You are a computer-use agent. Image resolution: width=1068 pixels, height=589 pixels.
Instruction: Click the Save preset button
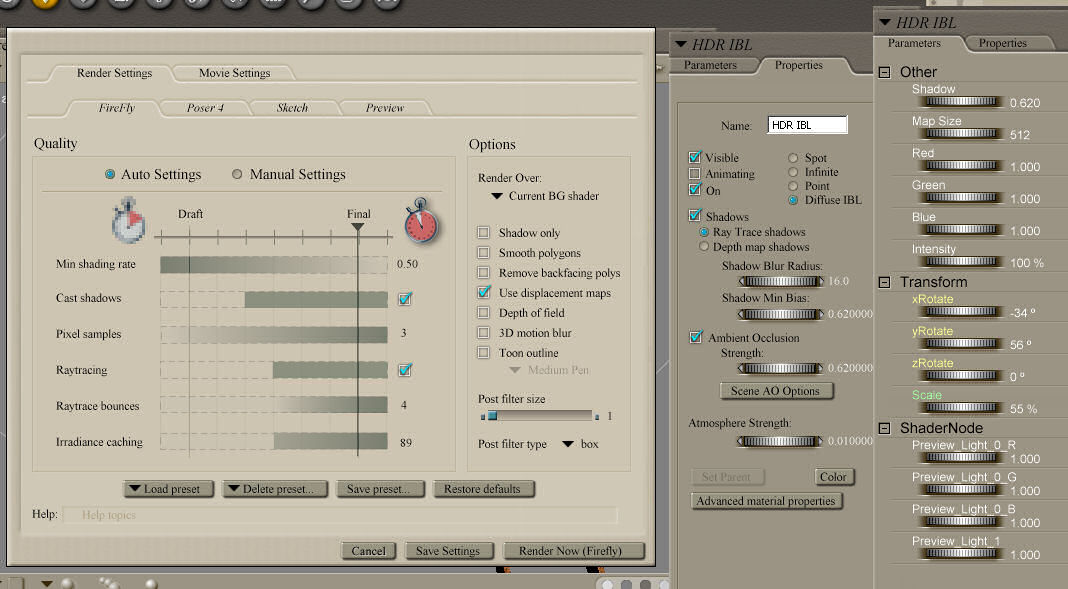[x=380, y=489]
